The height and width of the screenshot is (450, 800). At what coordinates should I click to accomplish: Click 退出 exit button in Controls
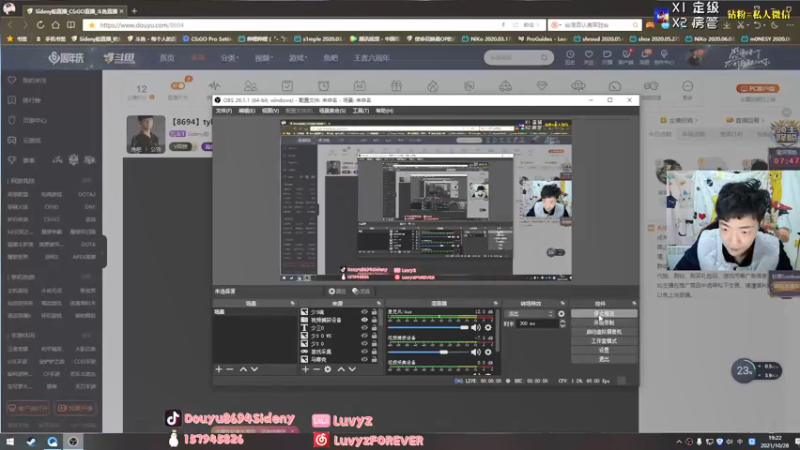click(604, 360)
